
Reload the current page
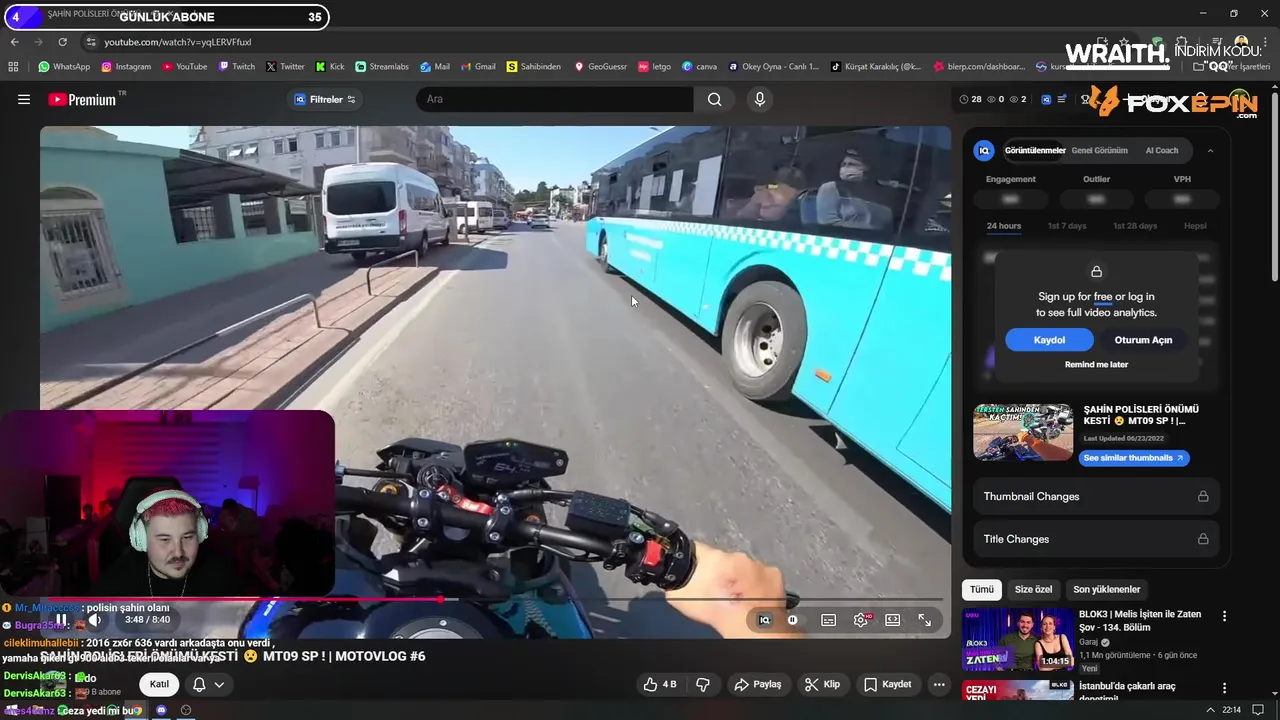click(x=62, y=42)
